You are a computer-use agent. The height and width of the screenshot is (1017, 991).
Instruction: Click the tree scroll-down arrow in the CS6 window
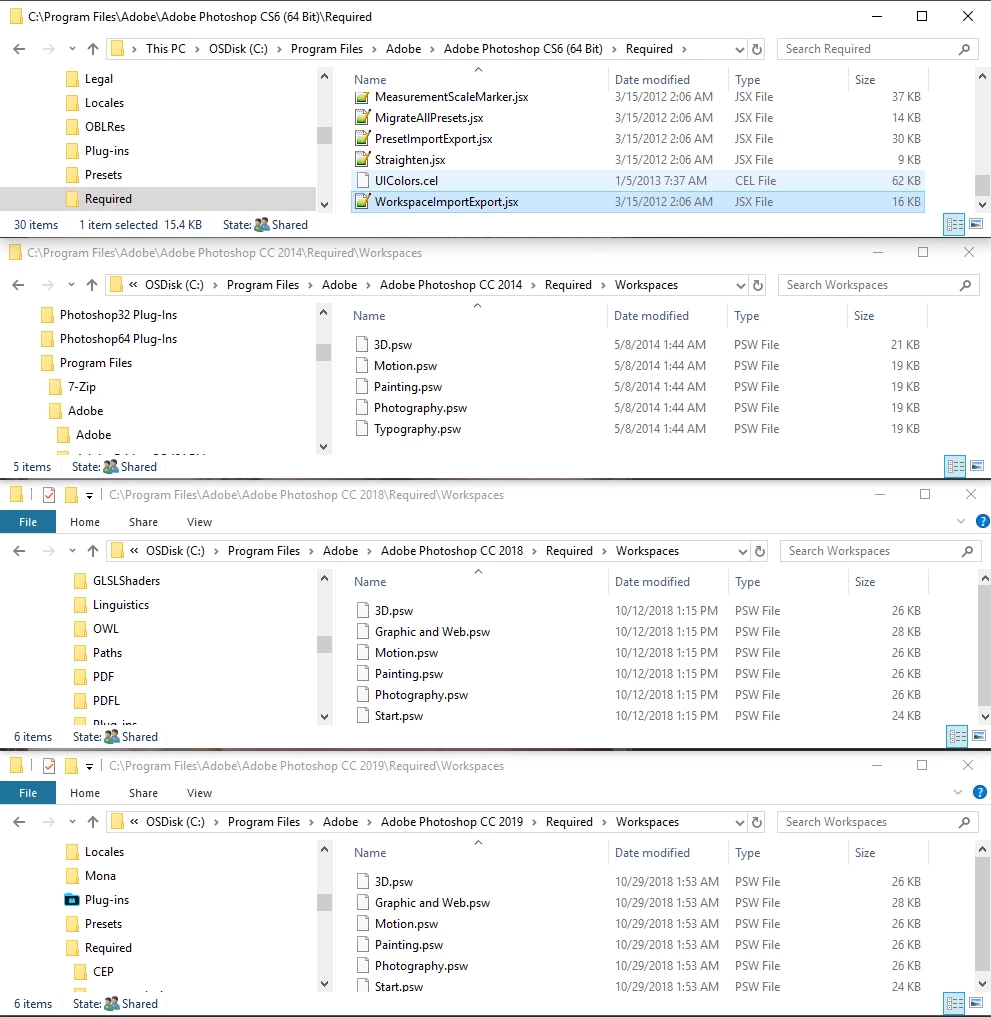click(x=324, y=204)
